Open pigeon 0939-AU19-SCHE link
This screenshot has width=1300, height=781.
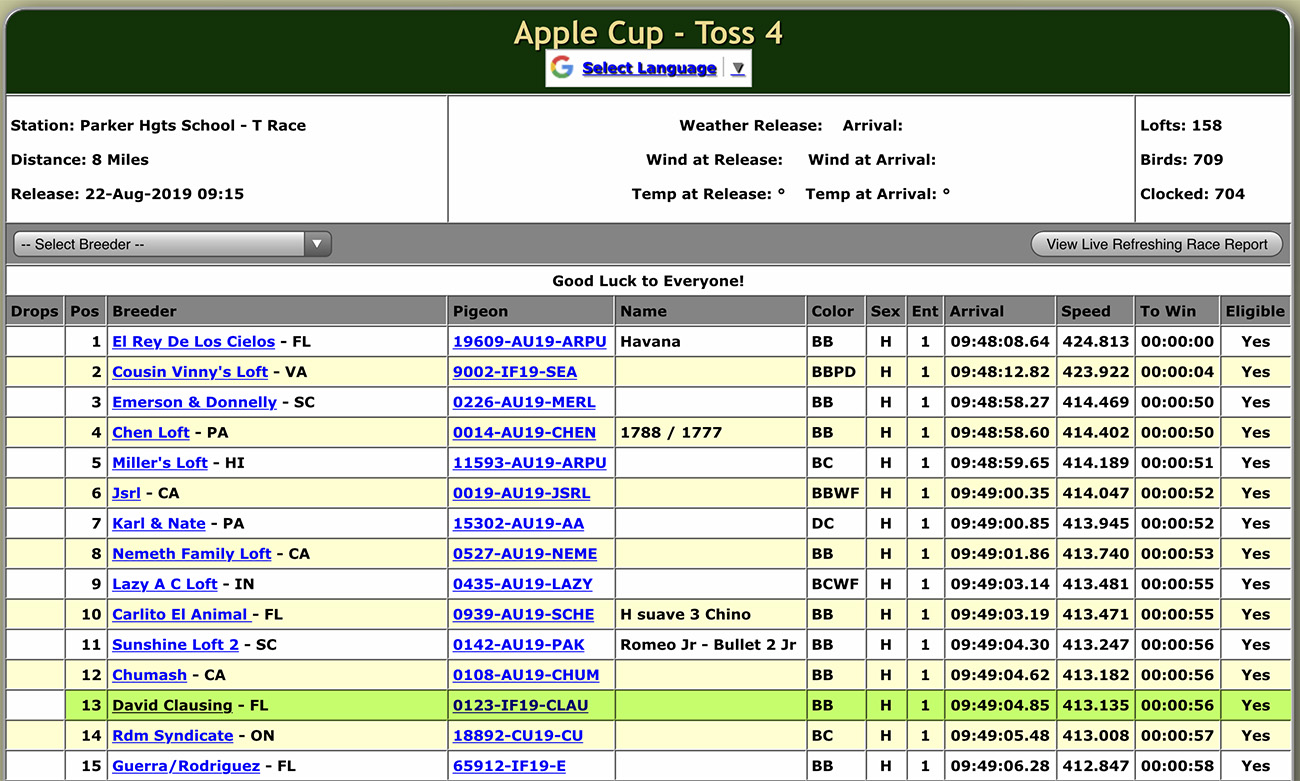click(523, 614)
